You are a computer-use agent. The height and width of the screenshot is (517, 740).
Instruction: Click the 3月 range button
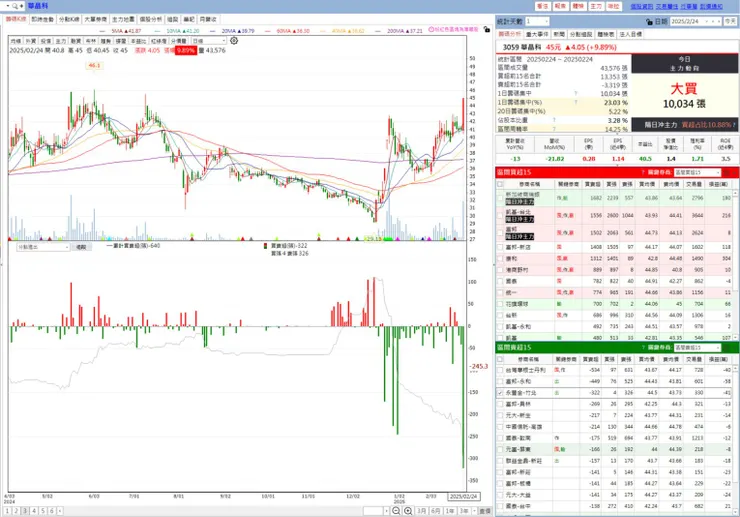[x=421, y=511]
